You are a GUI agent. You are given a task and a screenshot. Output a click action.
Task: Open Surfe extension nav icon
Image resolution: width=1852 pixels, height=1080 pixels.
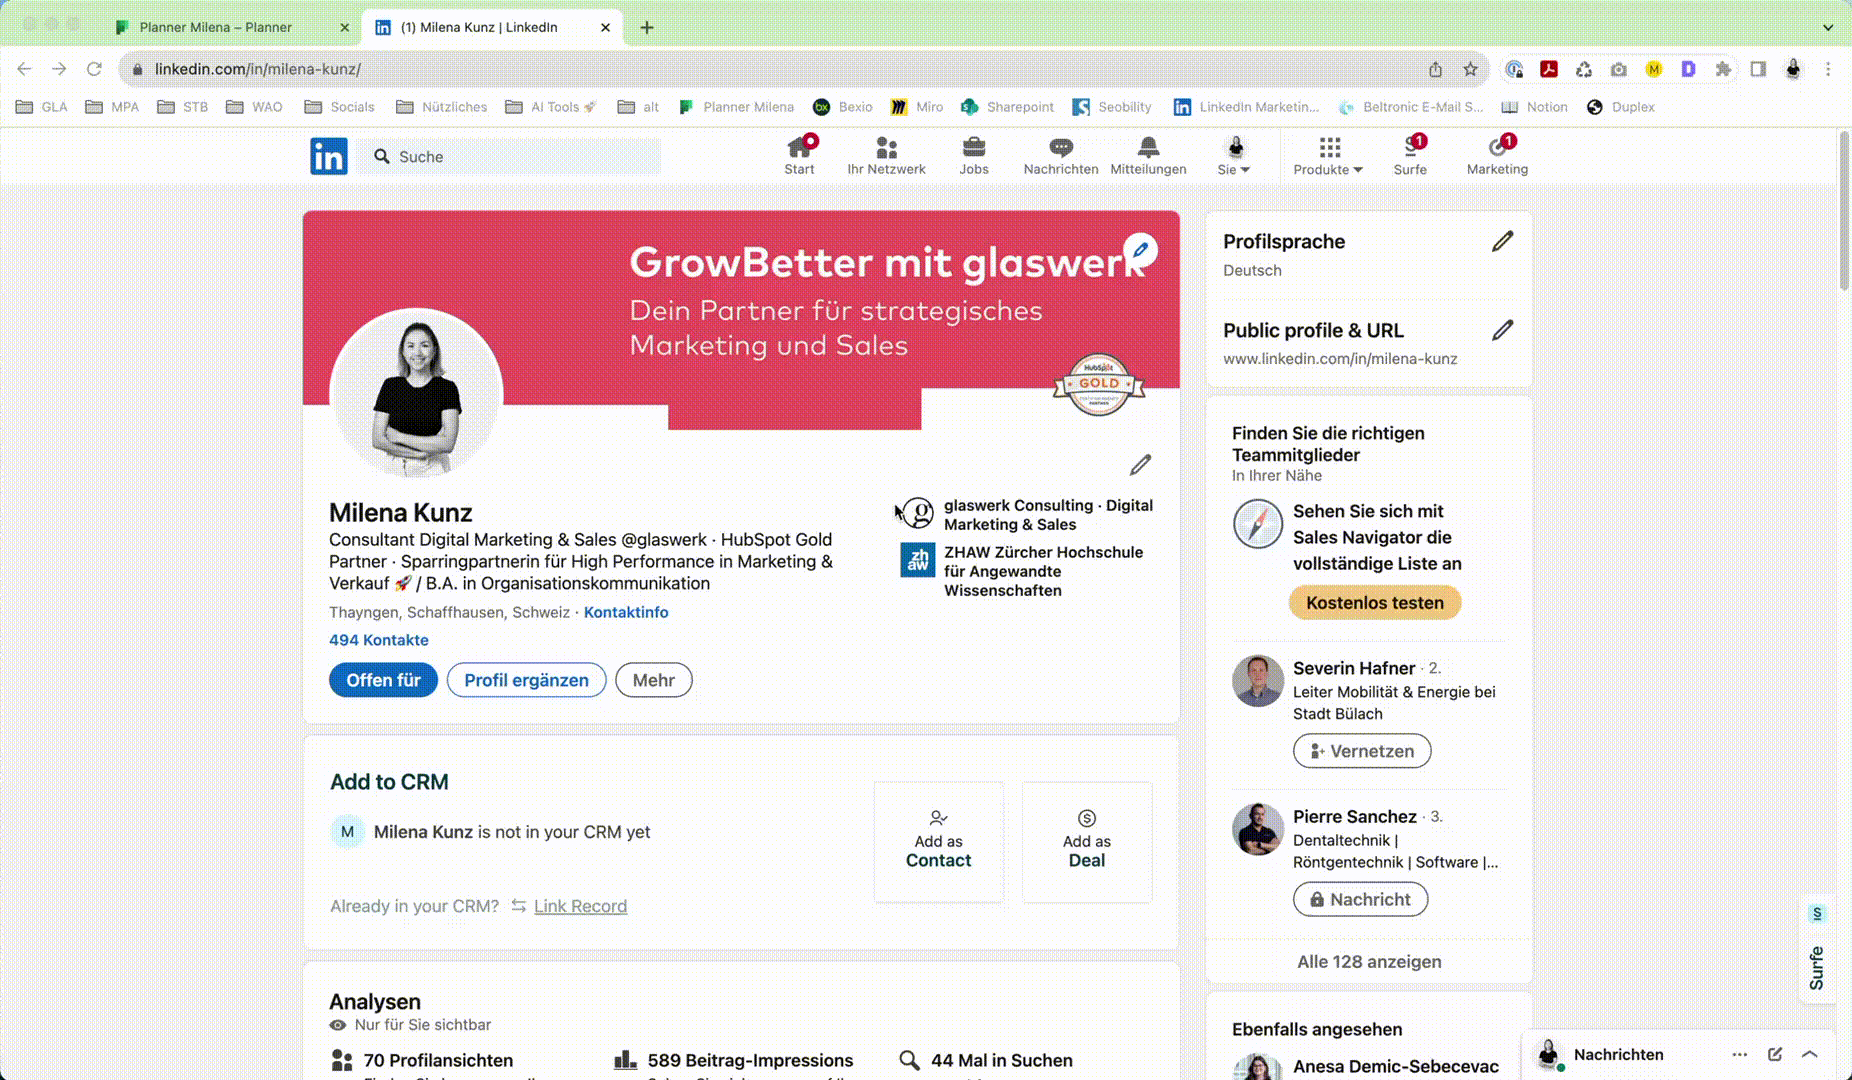tap(1410, 156)
